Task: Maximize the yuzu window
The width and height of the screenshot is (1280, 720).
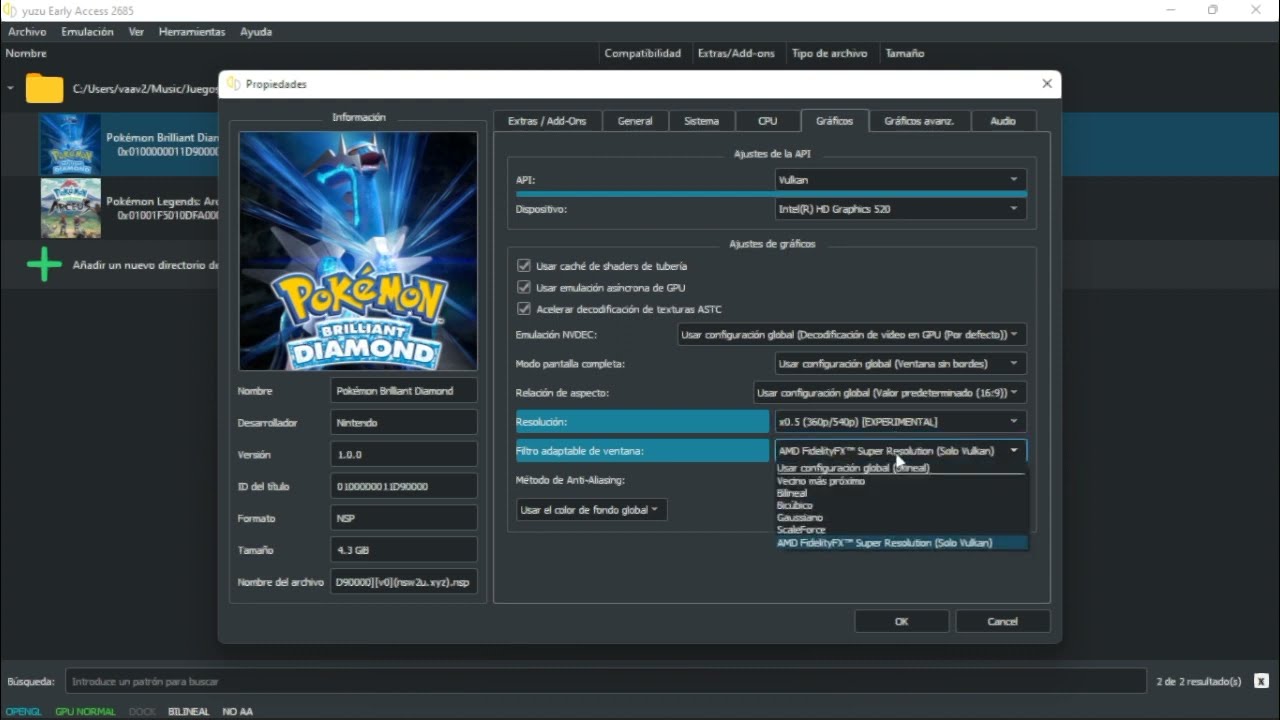Action: 1213,10
